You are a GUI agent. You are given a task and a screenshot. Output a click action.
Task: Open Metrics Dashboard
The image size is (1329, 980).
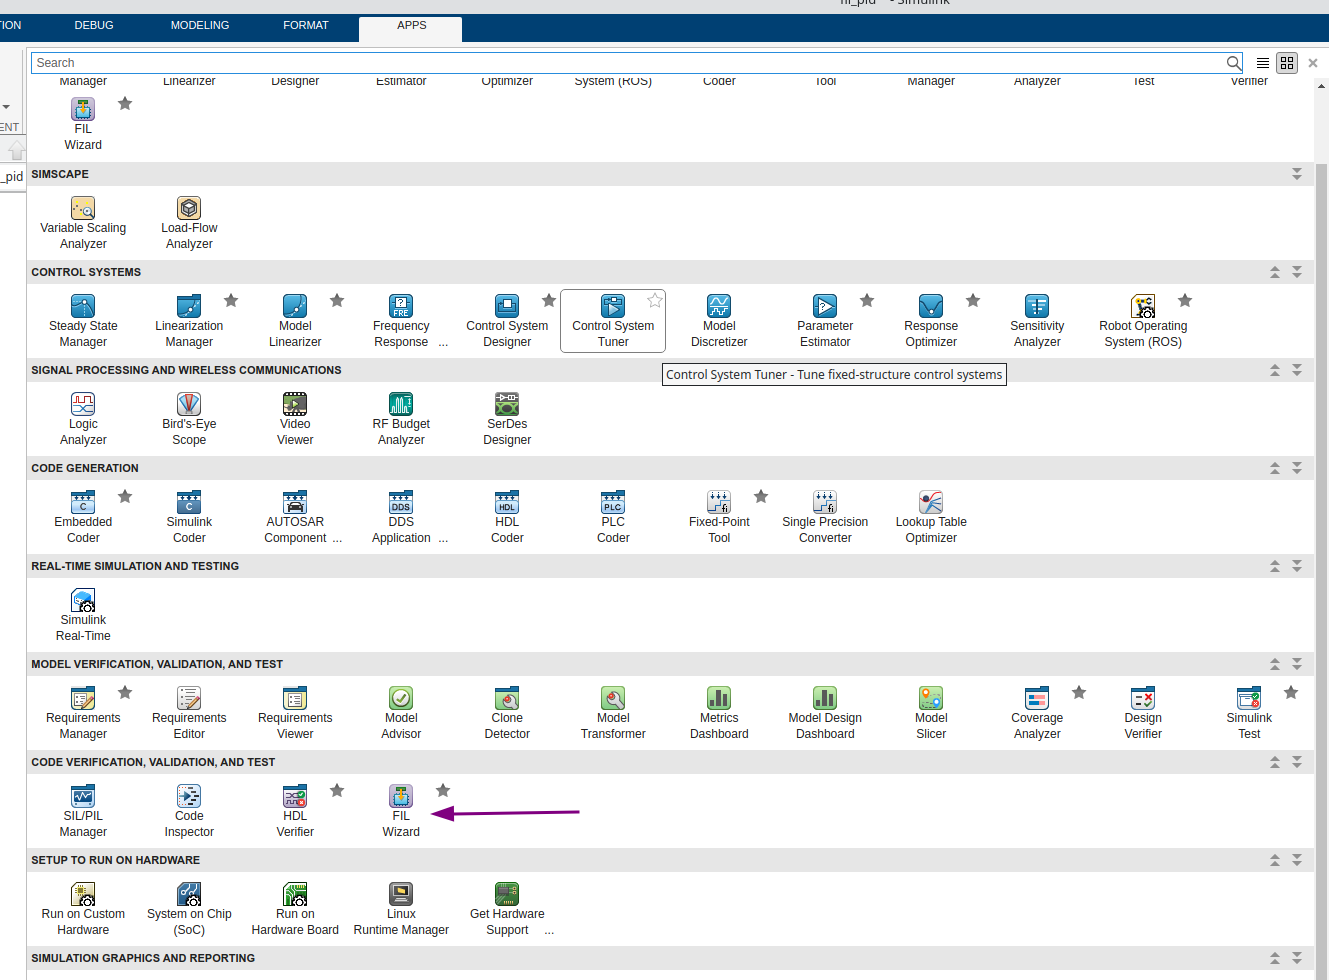tap(719, 712)
